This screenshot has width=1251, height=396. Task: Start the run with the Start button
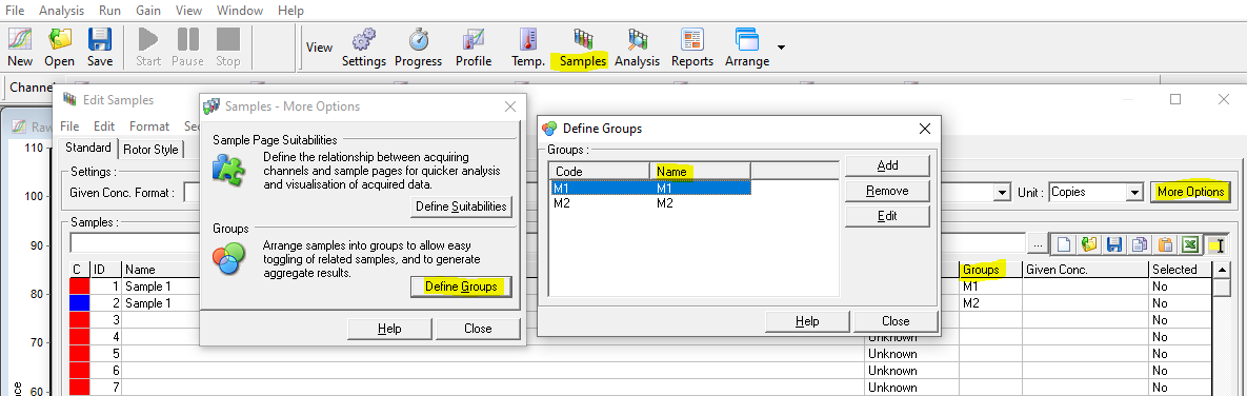(x=148, y=47)
